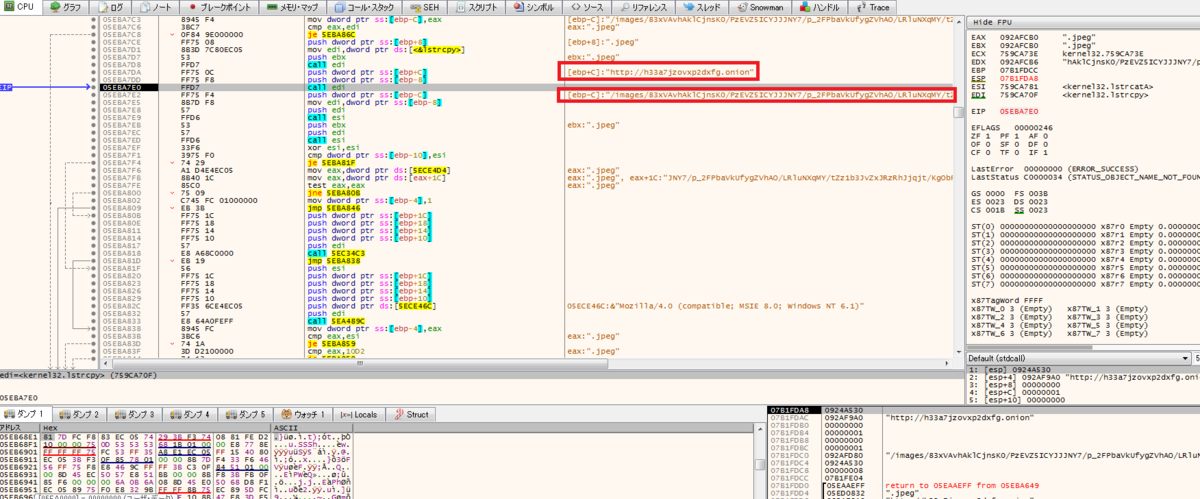Image resolution: width=1200 pixels, height=499 pixels.
Task: Select the EAX register in the register panel
Action: pyautogui.click(x=977, y=37)
